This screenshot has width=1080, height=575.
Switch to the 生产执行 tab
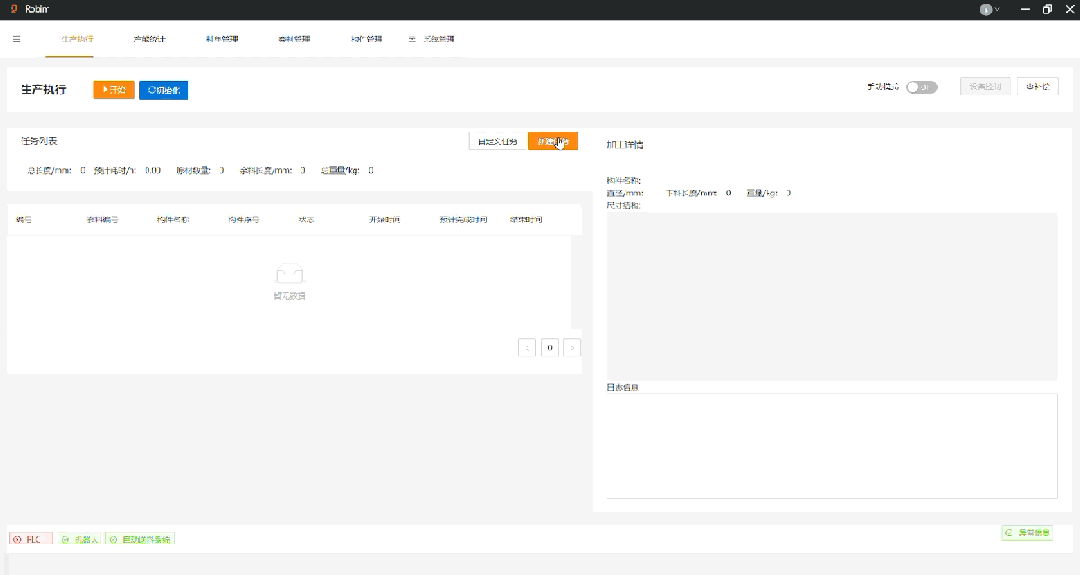tap(77, 39)
